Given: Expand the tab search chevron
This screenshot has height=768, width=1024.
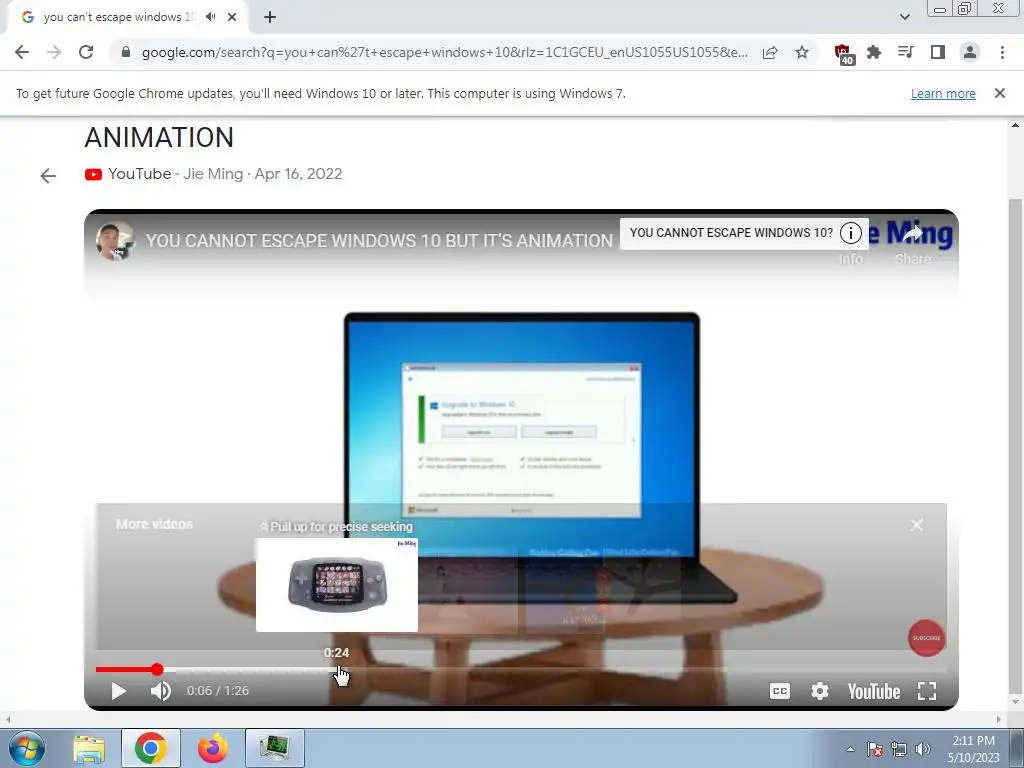Looking at the screenshot, I should pyautogui.click(x=904, y=17).
